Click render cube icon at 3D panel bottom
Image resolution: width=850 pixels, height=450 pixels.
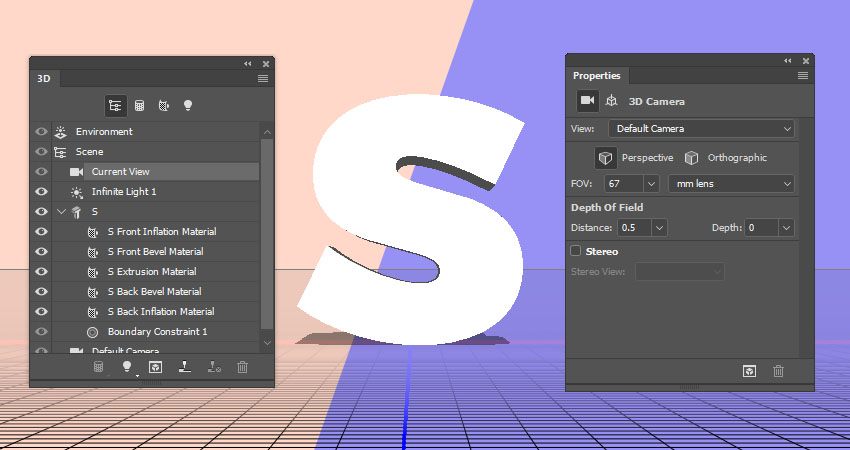click(x=156, y=367)
